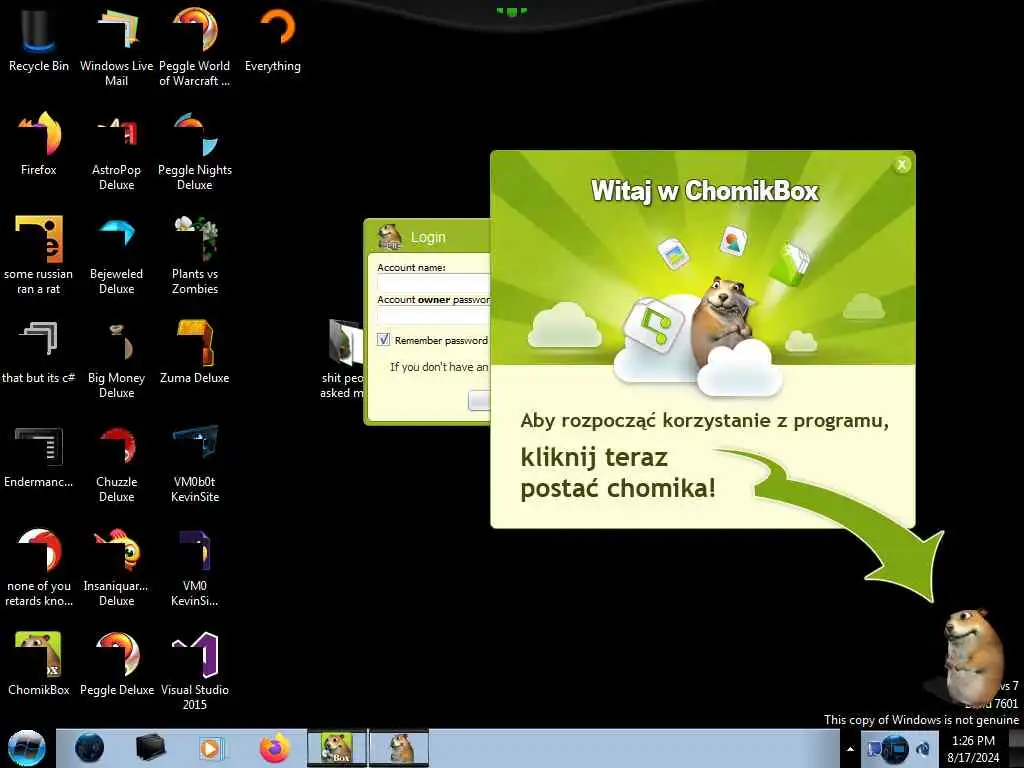Click the Login window title hamster icon
This screenshot has width=1024, height=768.
(x=391, y=237)
